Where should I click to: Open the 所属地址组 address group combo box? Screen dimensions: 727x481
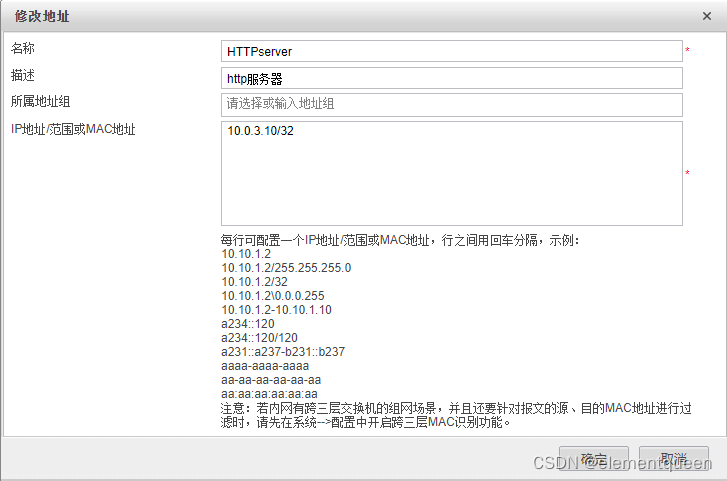[x=452, y=105]
